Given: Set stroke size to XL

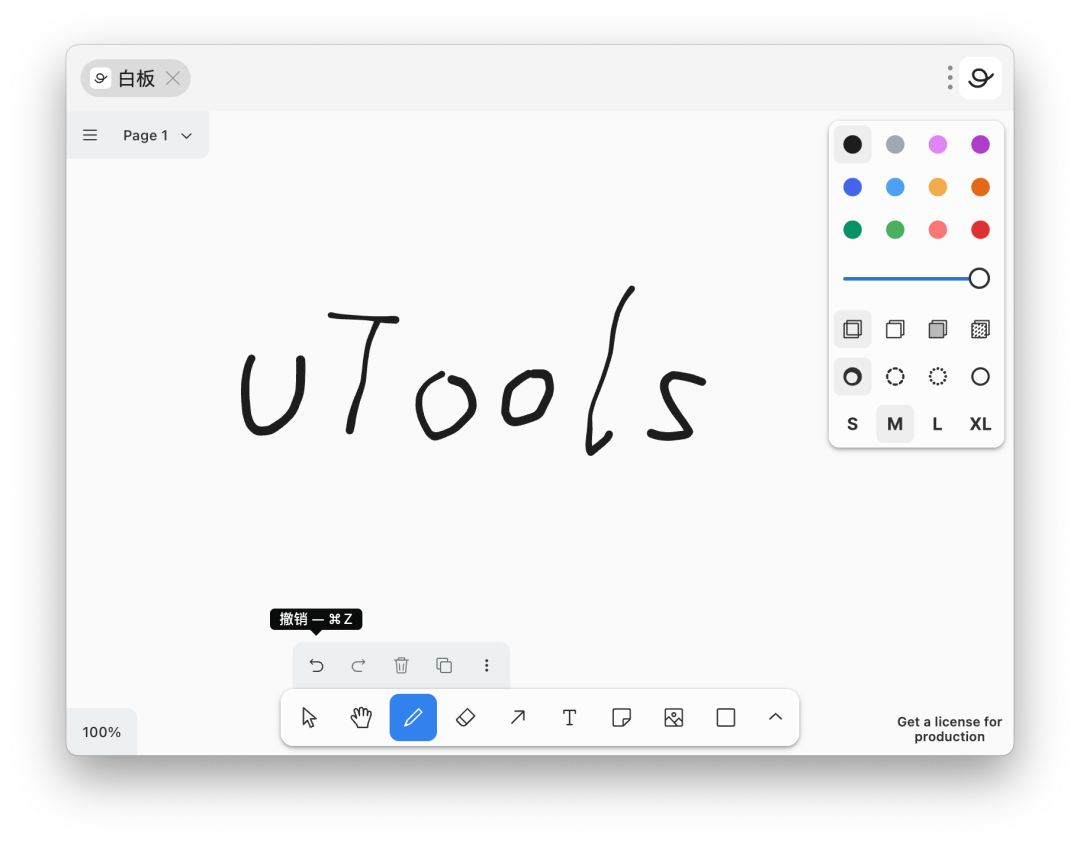Looking at the screenshot, I should point(981,424).
